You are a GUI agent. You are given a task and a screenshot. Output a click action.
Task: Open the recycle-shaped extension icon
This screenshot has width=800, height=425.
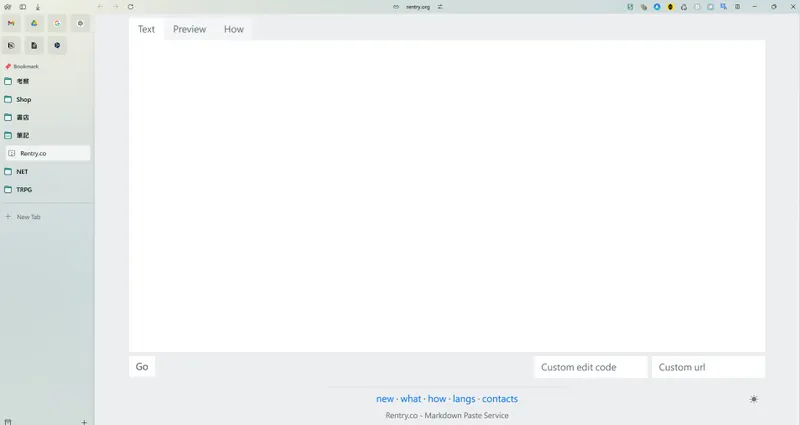684,7
